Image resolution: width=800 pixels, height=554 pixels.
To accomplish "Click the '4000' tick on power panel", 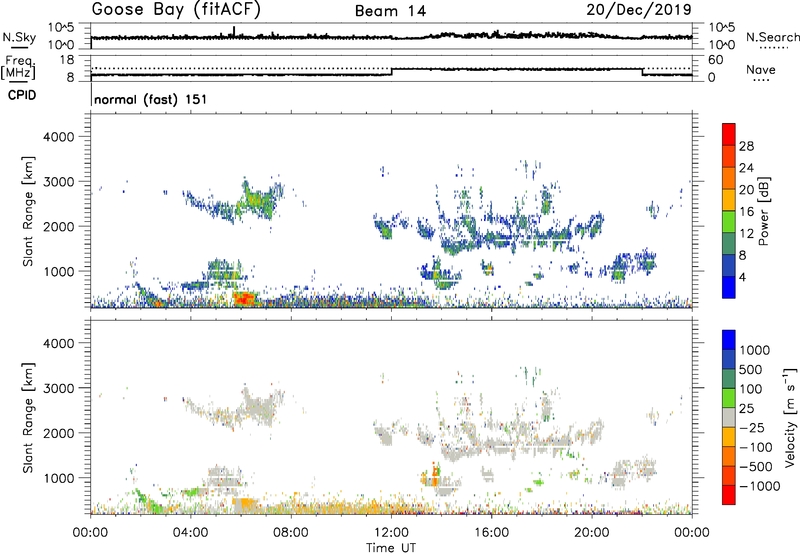I will pos(59,137).
